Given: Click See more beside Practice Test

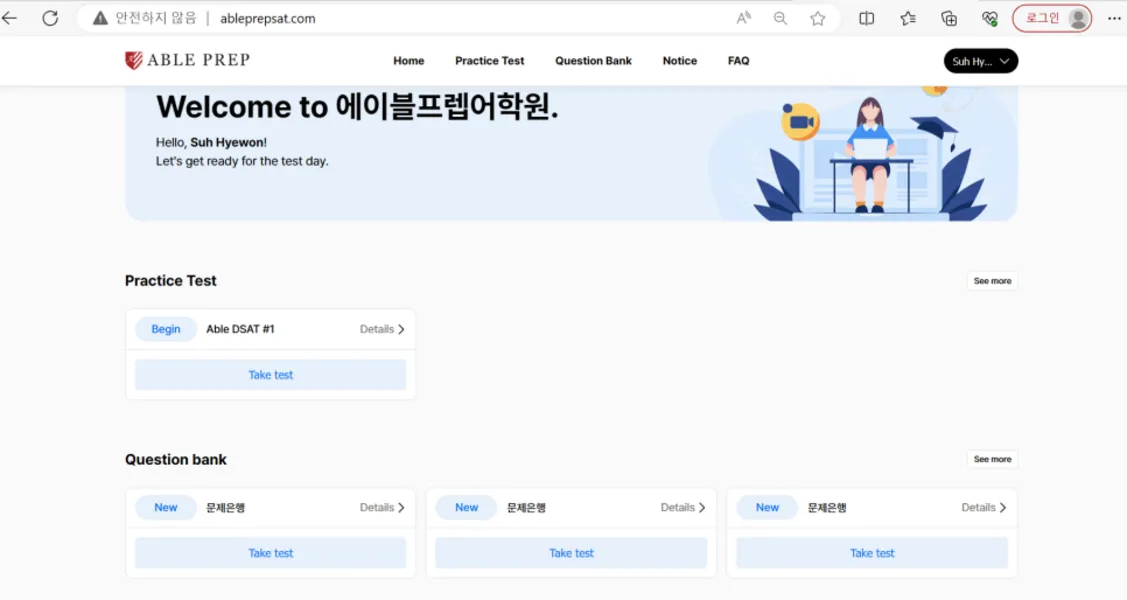Looking at the screenshot, I should click(x=992, y=281).
